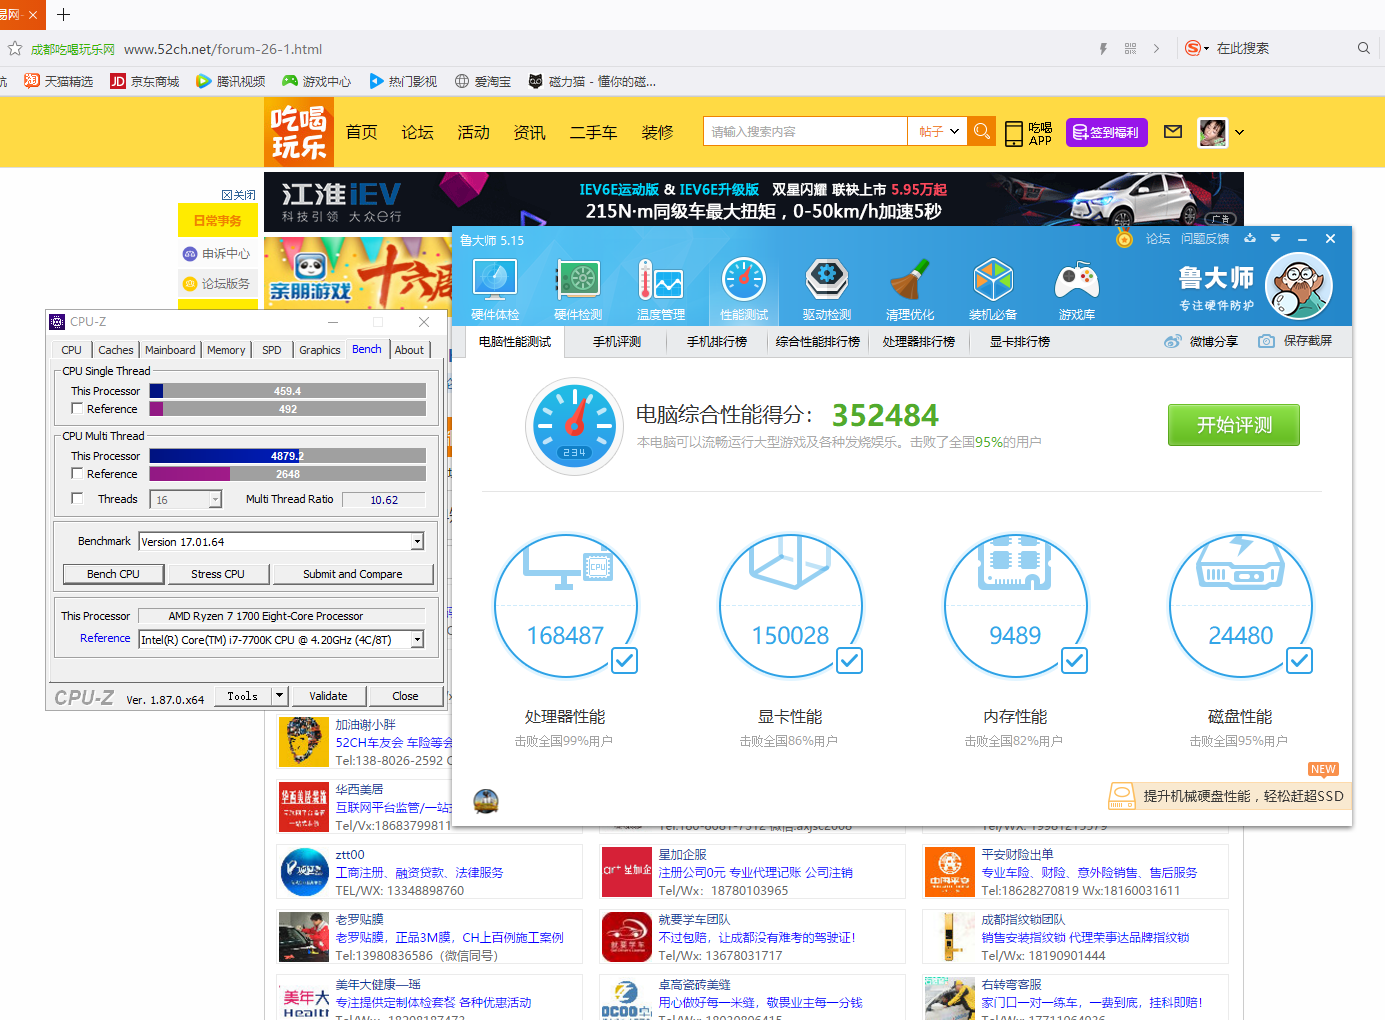1385x1020 pixels.
Task: Switch to the Memory tab in CPU-Z
Action: point(226,350)
